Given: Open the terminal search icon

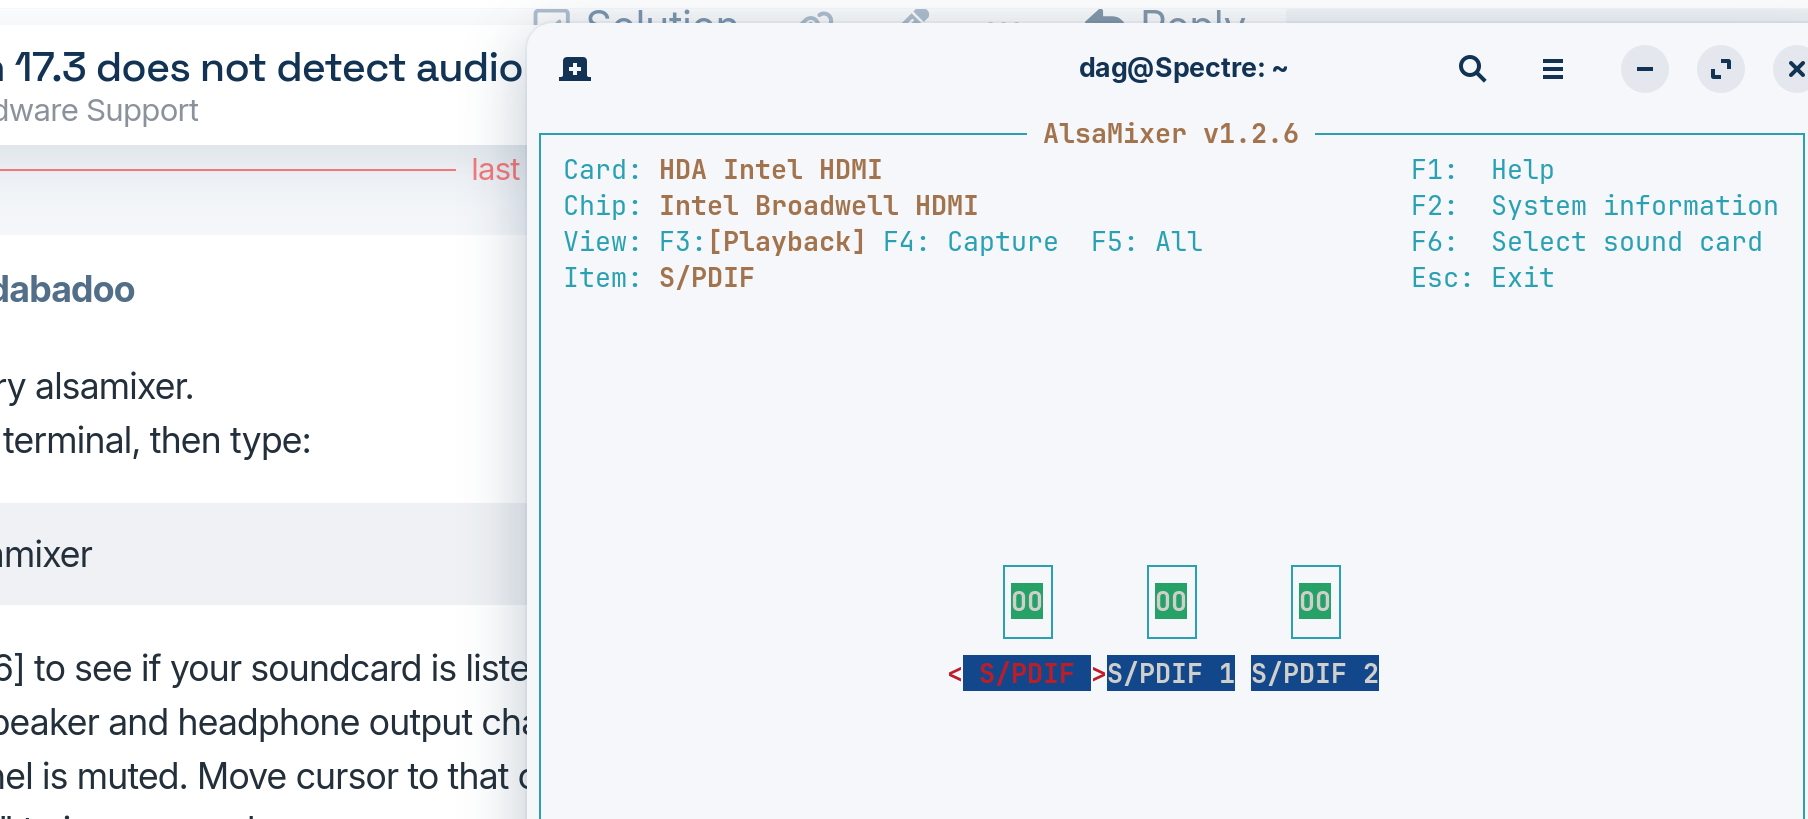Looking at the screenshot, I should pyautogui.click(x=1472, y=69).
